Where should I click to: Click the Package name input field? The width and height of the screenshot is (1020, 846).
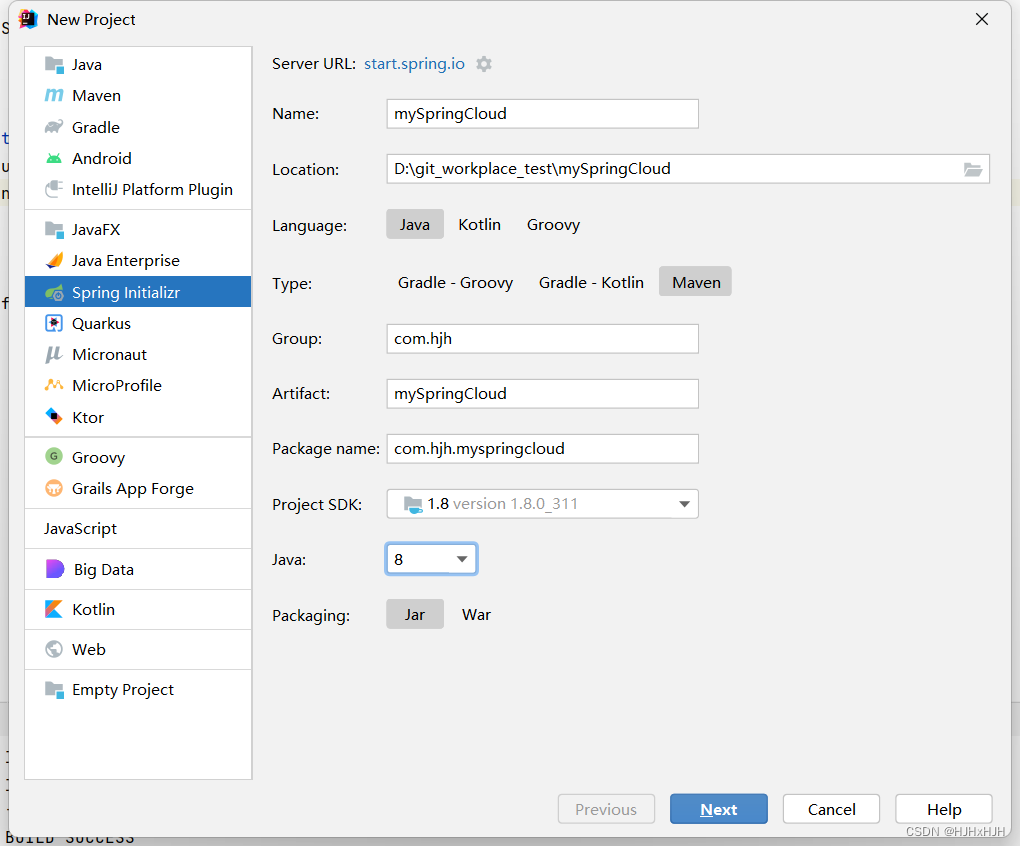tap(543, 449)
